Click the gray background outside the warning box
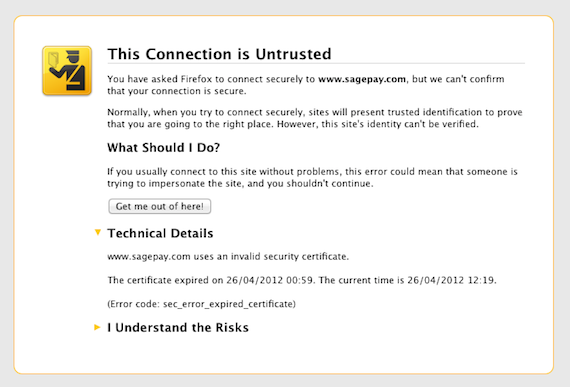This screenshot has height=387, width=570. click(x=285, y=7)
